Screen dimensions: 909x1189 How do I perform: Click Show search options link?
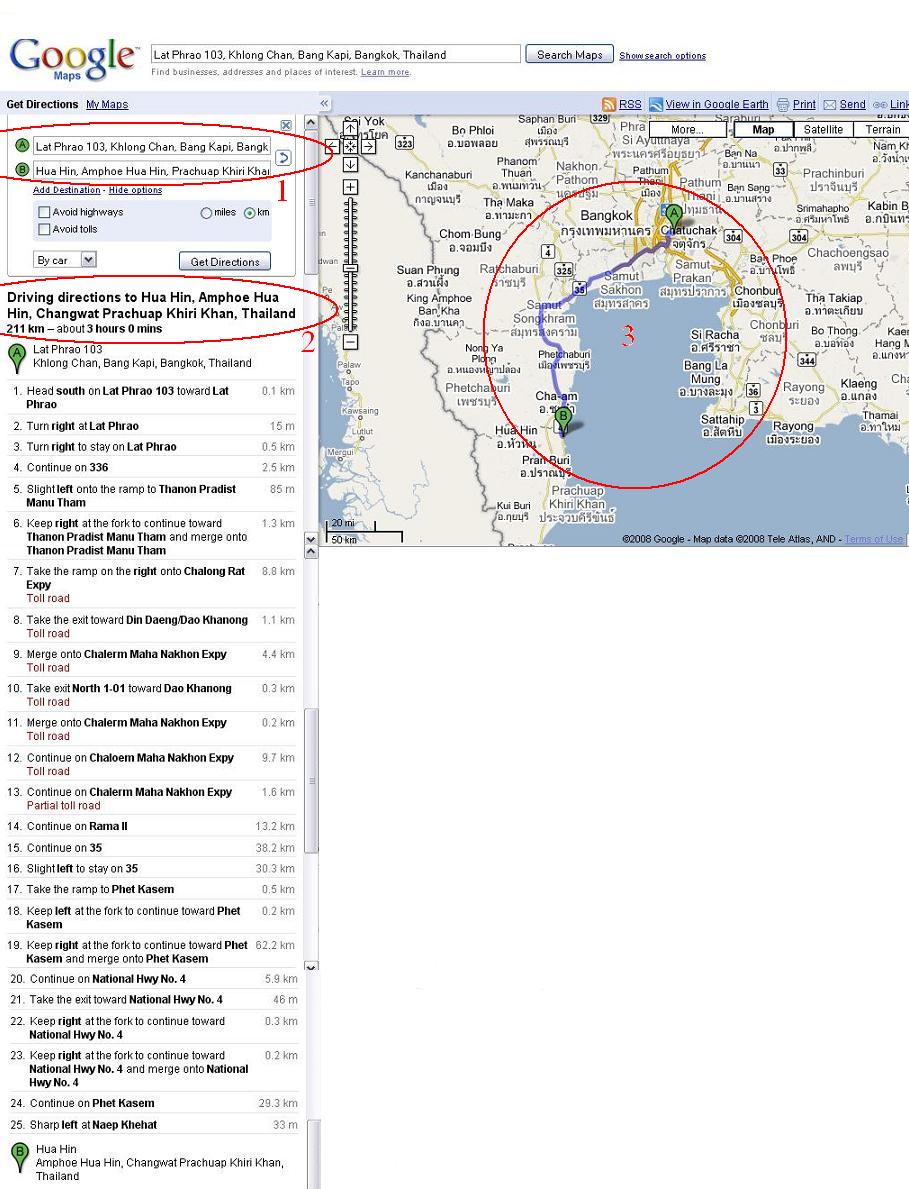point(663,55)
